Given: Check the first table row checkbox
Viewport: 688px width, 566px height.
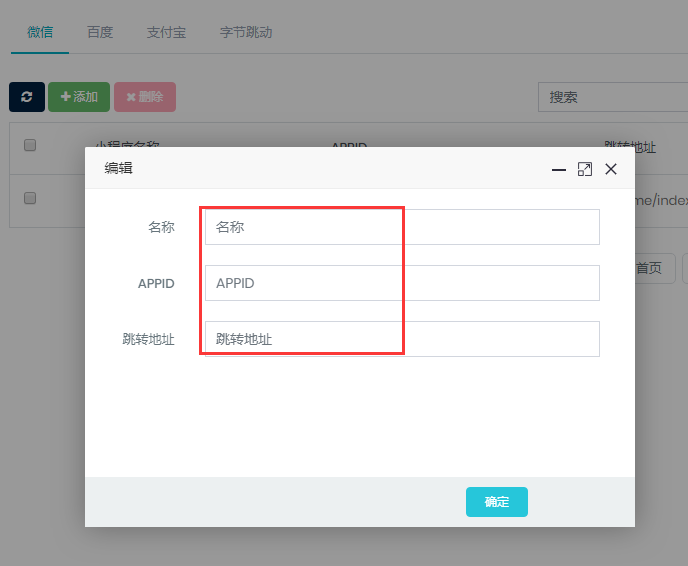Looking at the screenshot, I should [30, 198].
